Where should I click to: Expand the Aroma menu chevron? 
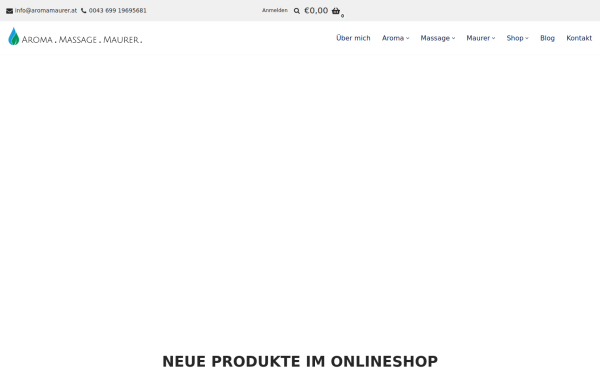point(408,38)
